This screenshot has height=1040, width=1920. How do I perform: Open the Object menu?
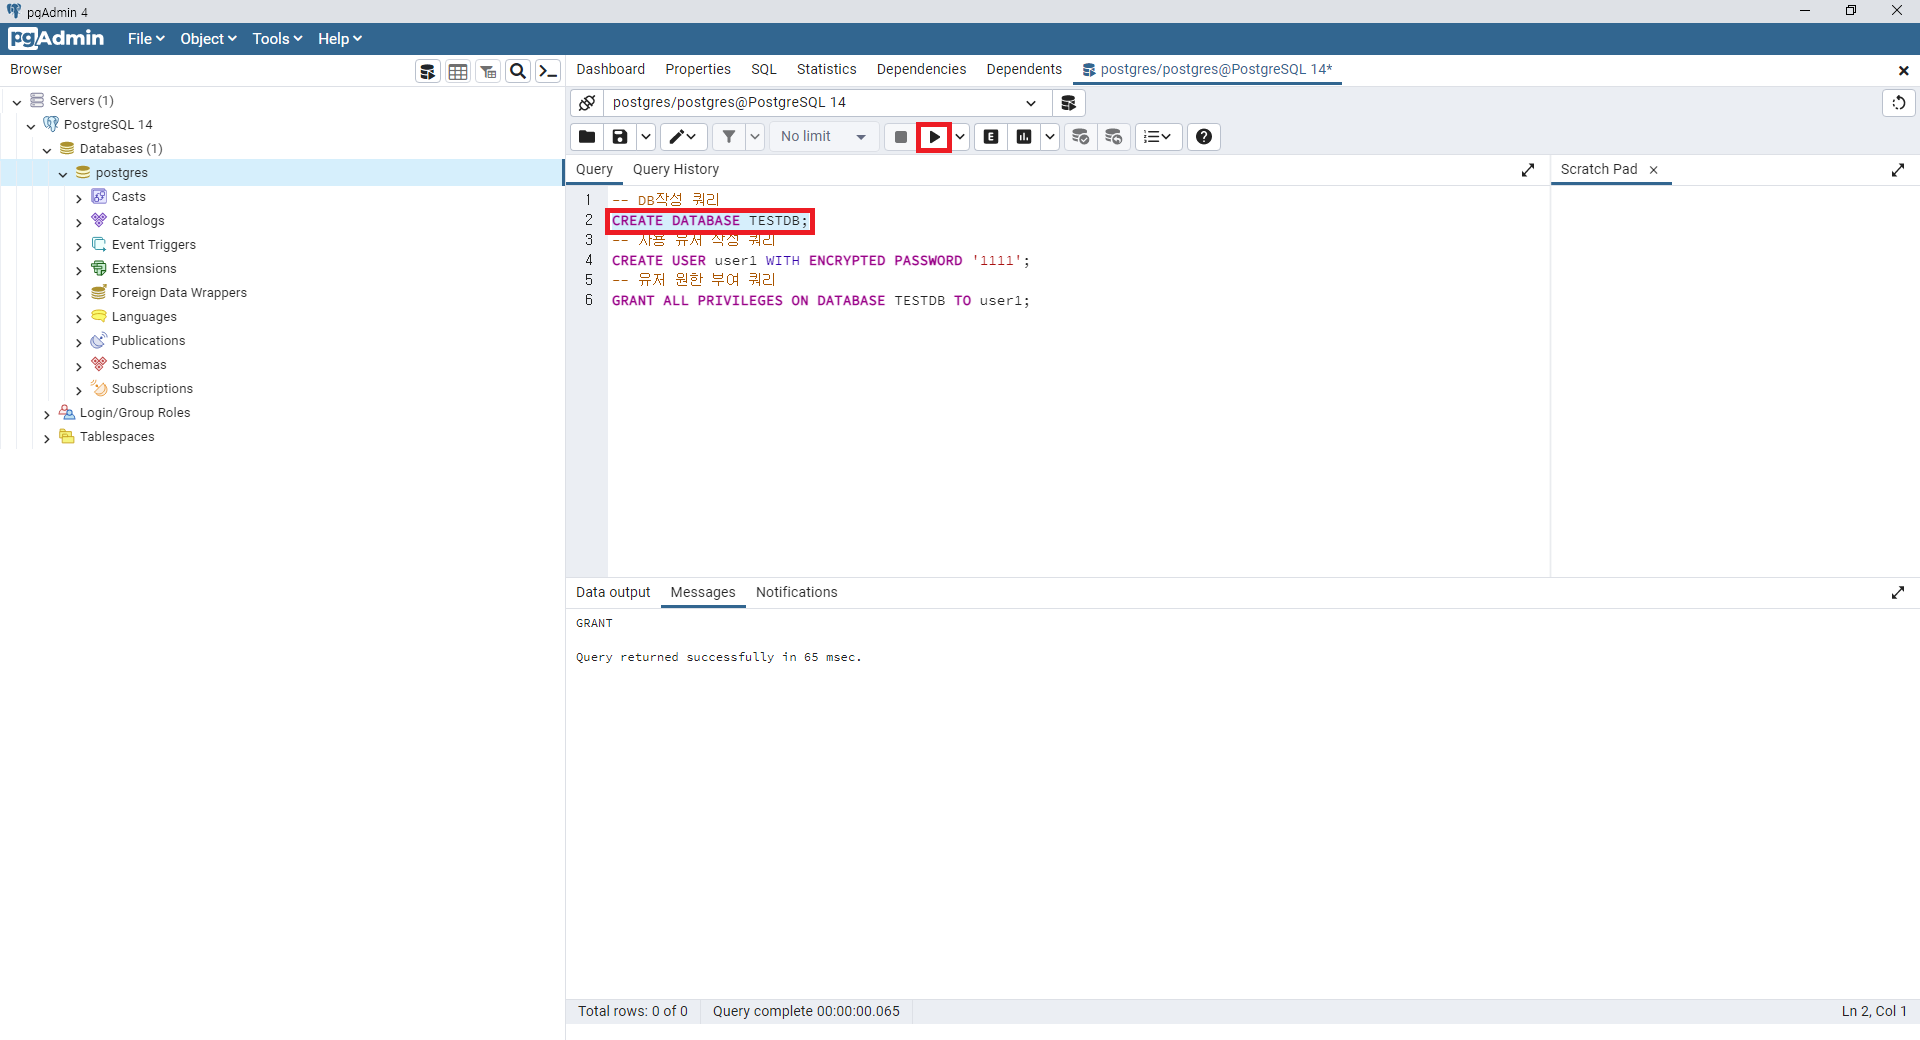[x=208, y=39]
